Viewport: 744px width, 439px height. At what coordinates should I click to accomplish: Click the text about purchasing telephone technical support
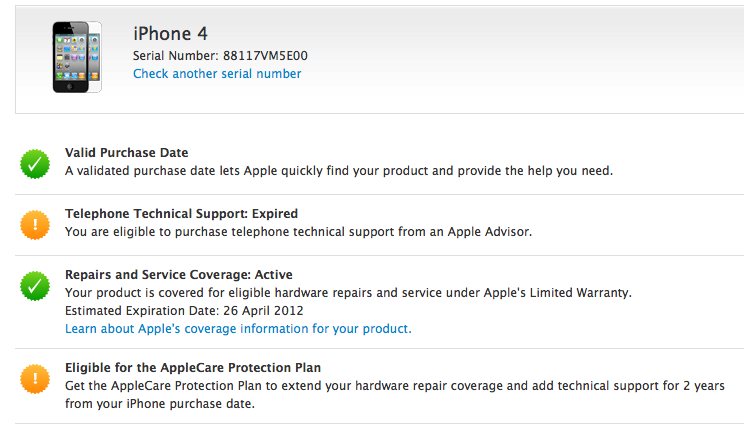pos(298,232)
